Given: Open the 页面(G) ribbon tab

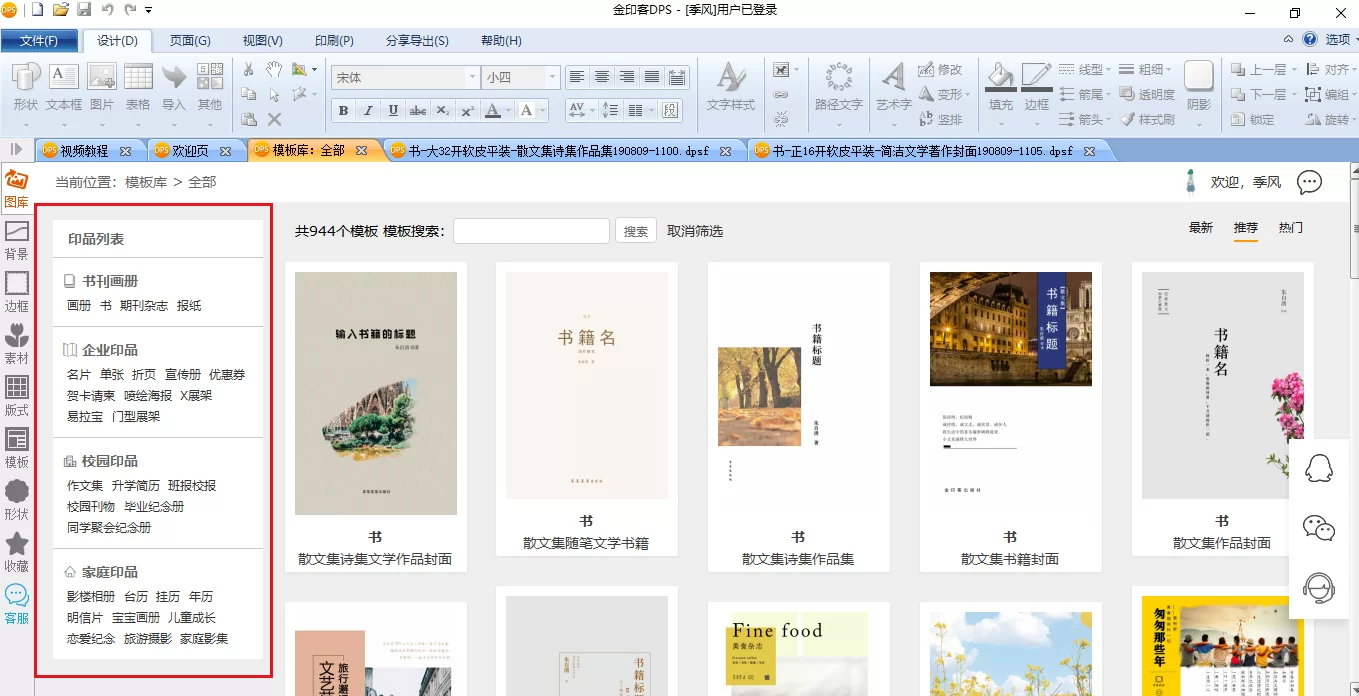Looking at the screenshot, I should [x=190, y=41].
